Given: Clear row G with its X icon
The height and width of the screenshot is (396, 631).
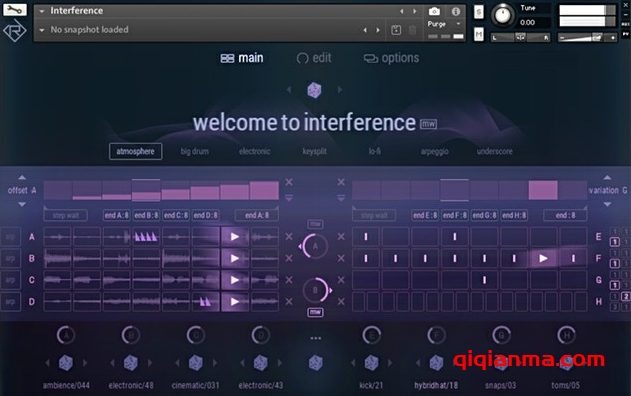Looking at the screenshot, I should pyautogui.click(x=341, y=280).
